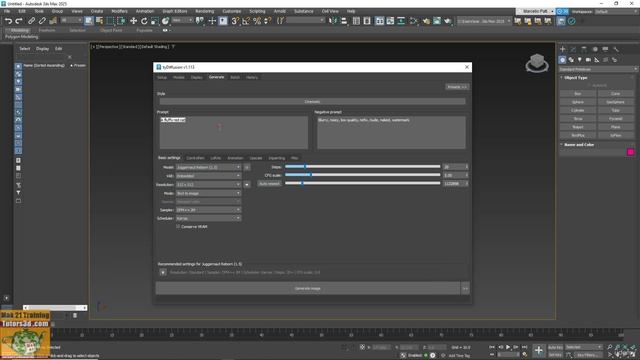Screen dimensions: 640x360
Task: Open the Hierarchy tab in command panel
Action: [584, 49]
